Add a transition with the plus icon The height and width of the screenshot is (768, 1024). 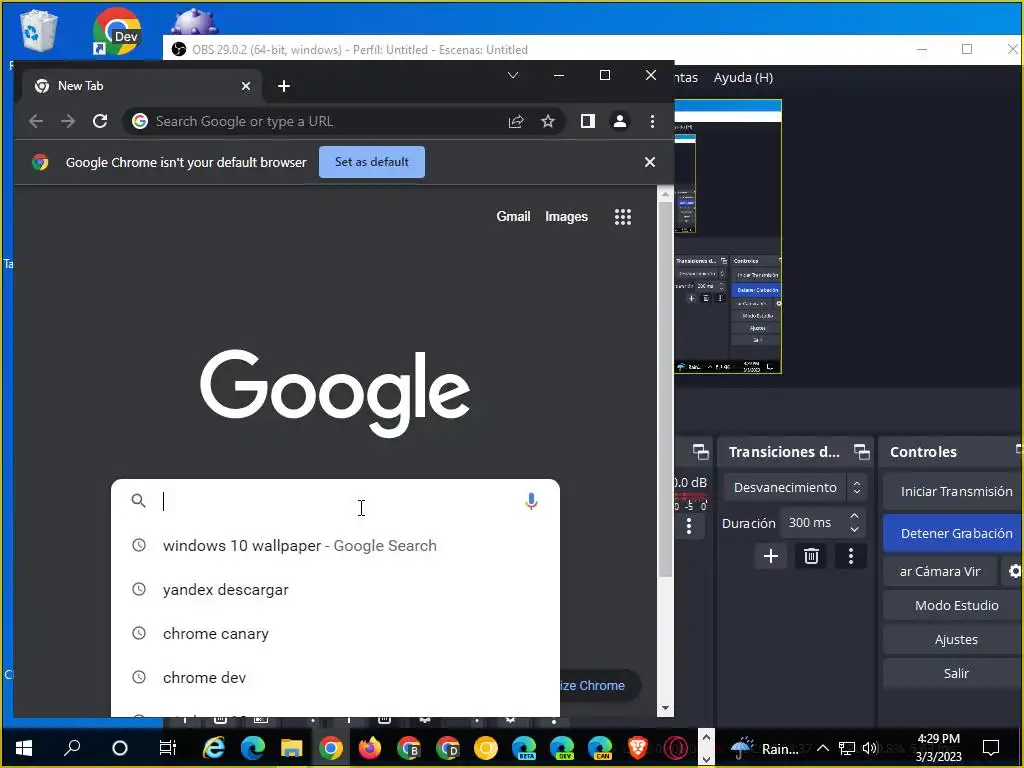pyautogui.click(x=771, y=556)
